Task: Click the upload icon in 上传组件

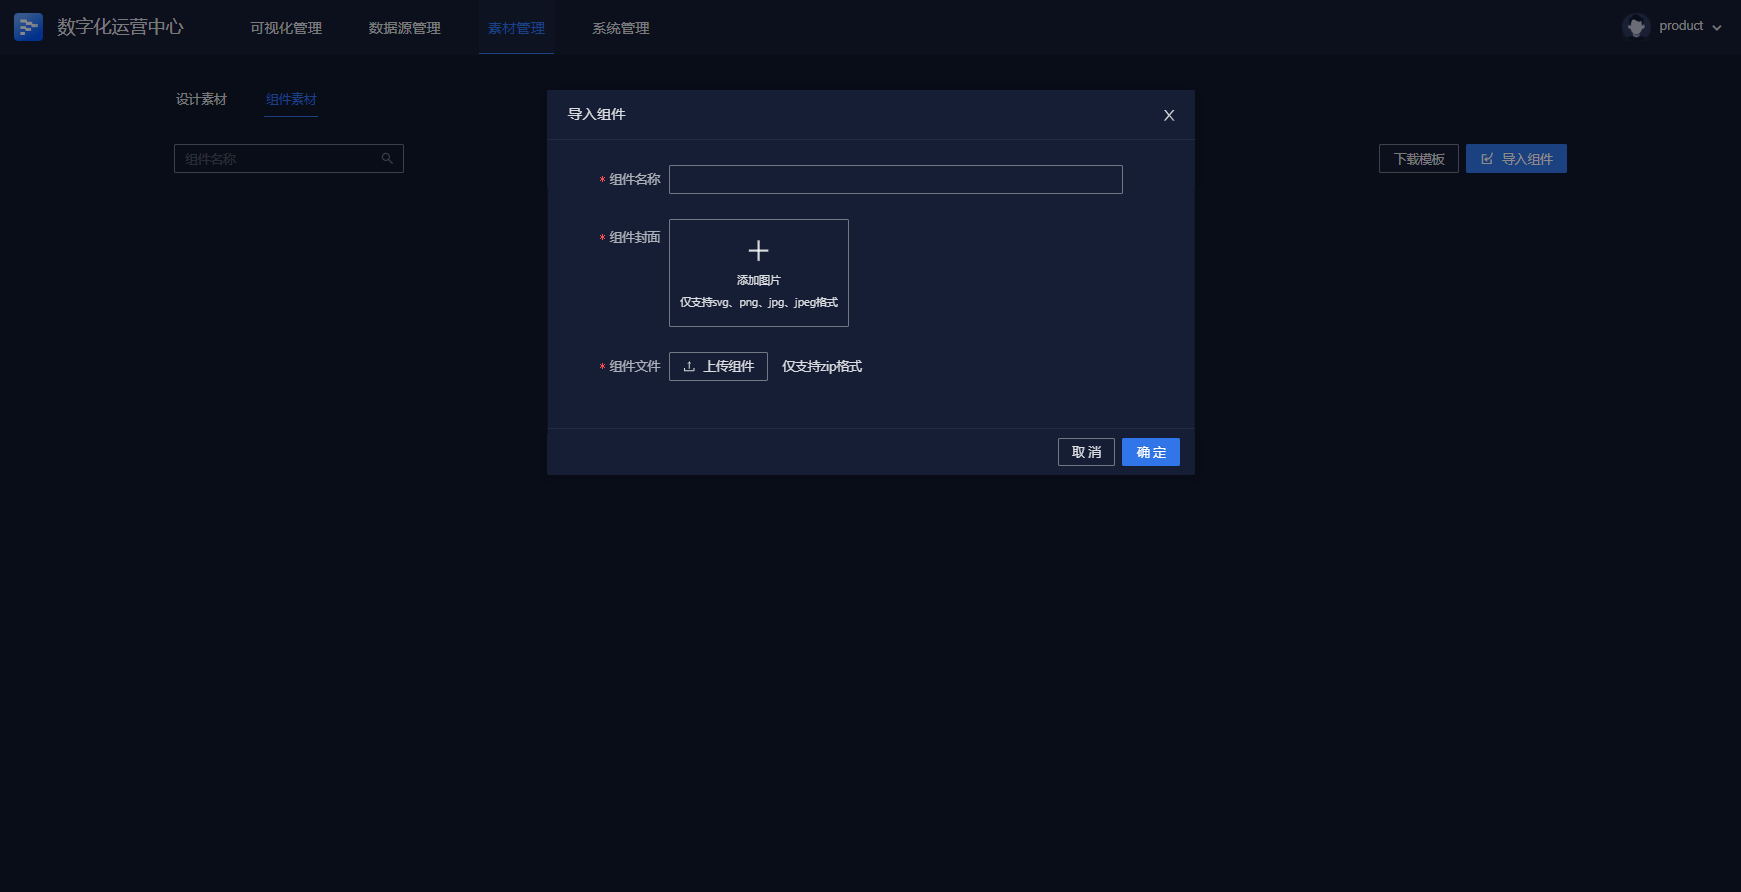Action: (689, 367)
